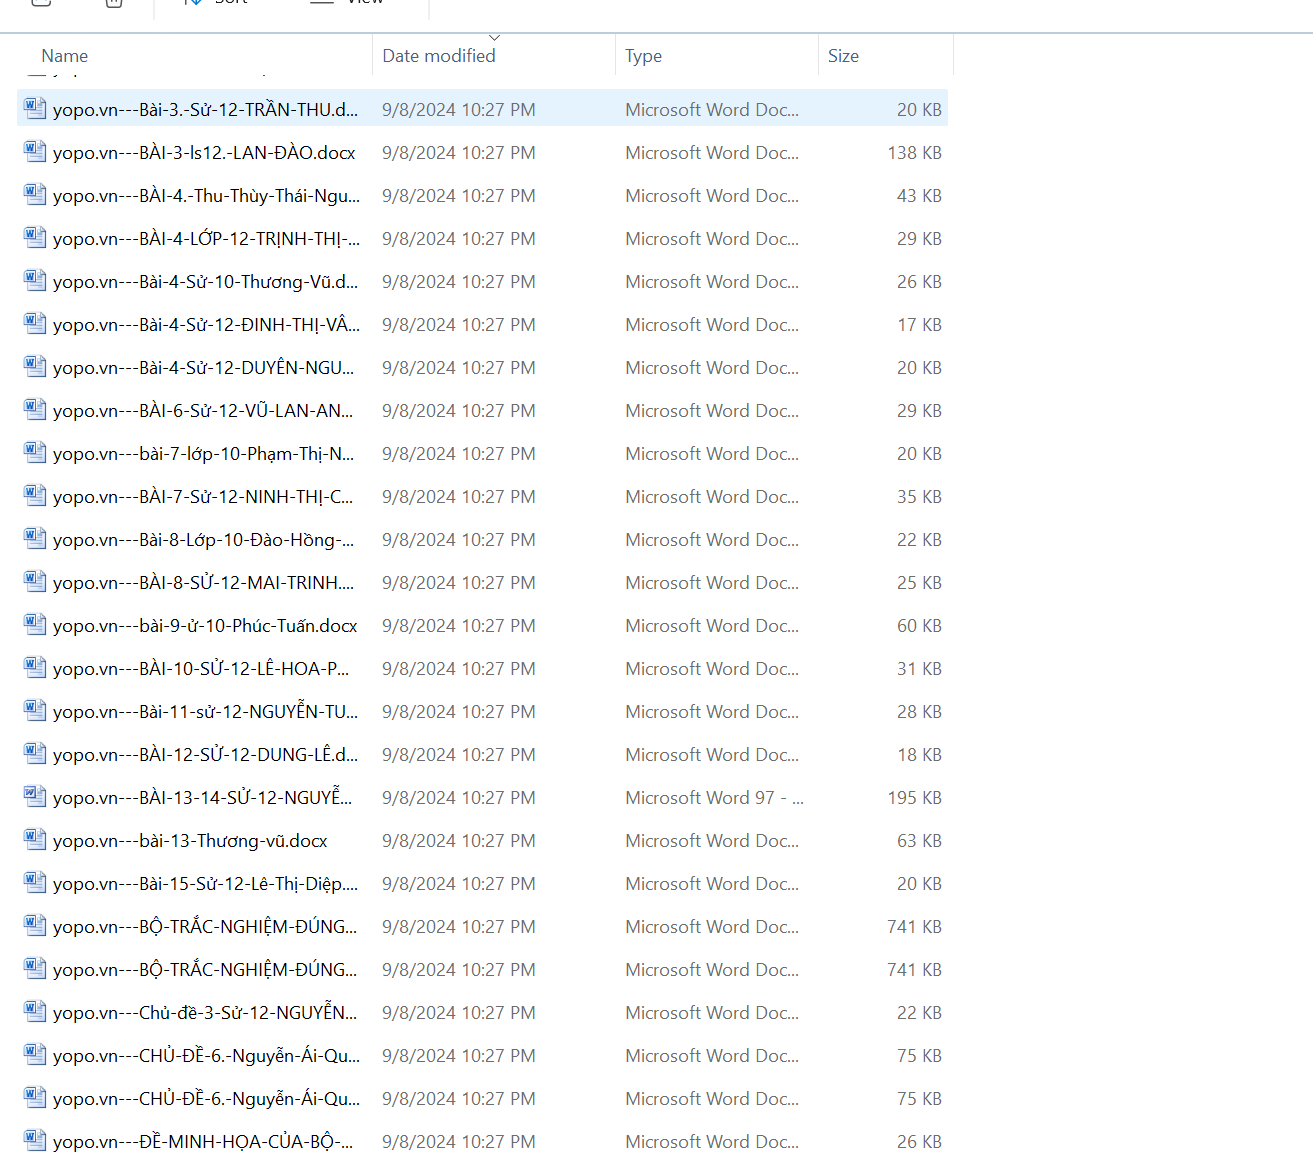Click file name yopo.vn---Chủ-đề-3-Sử-12-NGUYỄN...
The height and width of the screenshot is (1171, 1313).
coord(205,1013)
